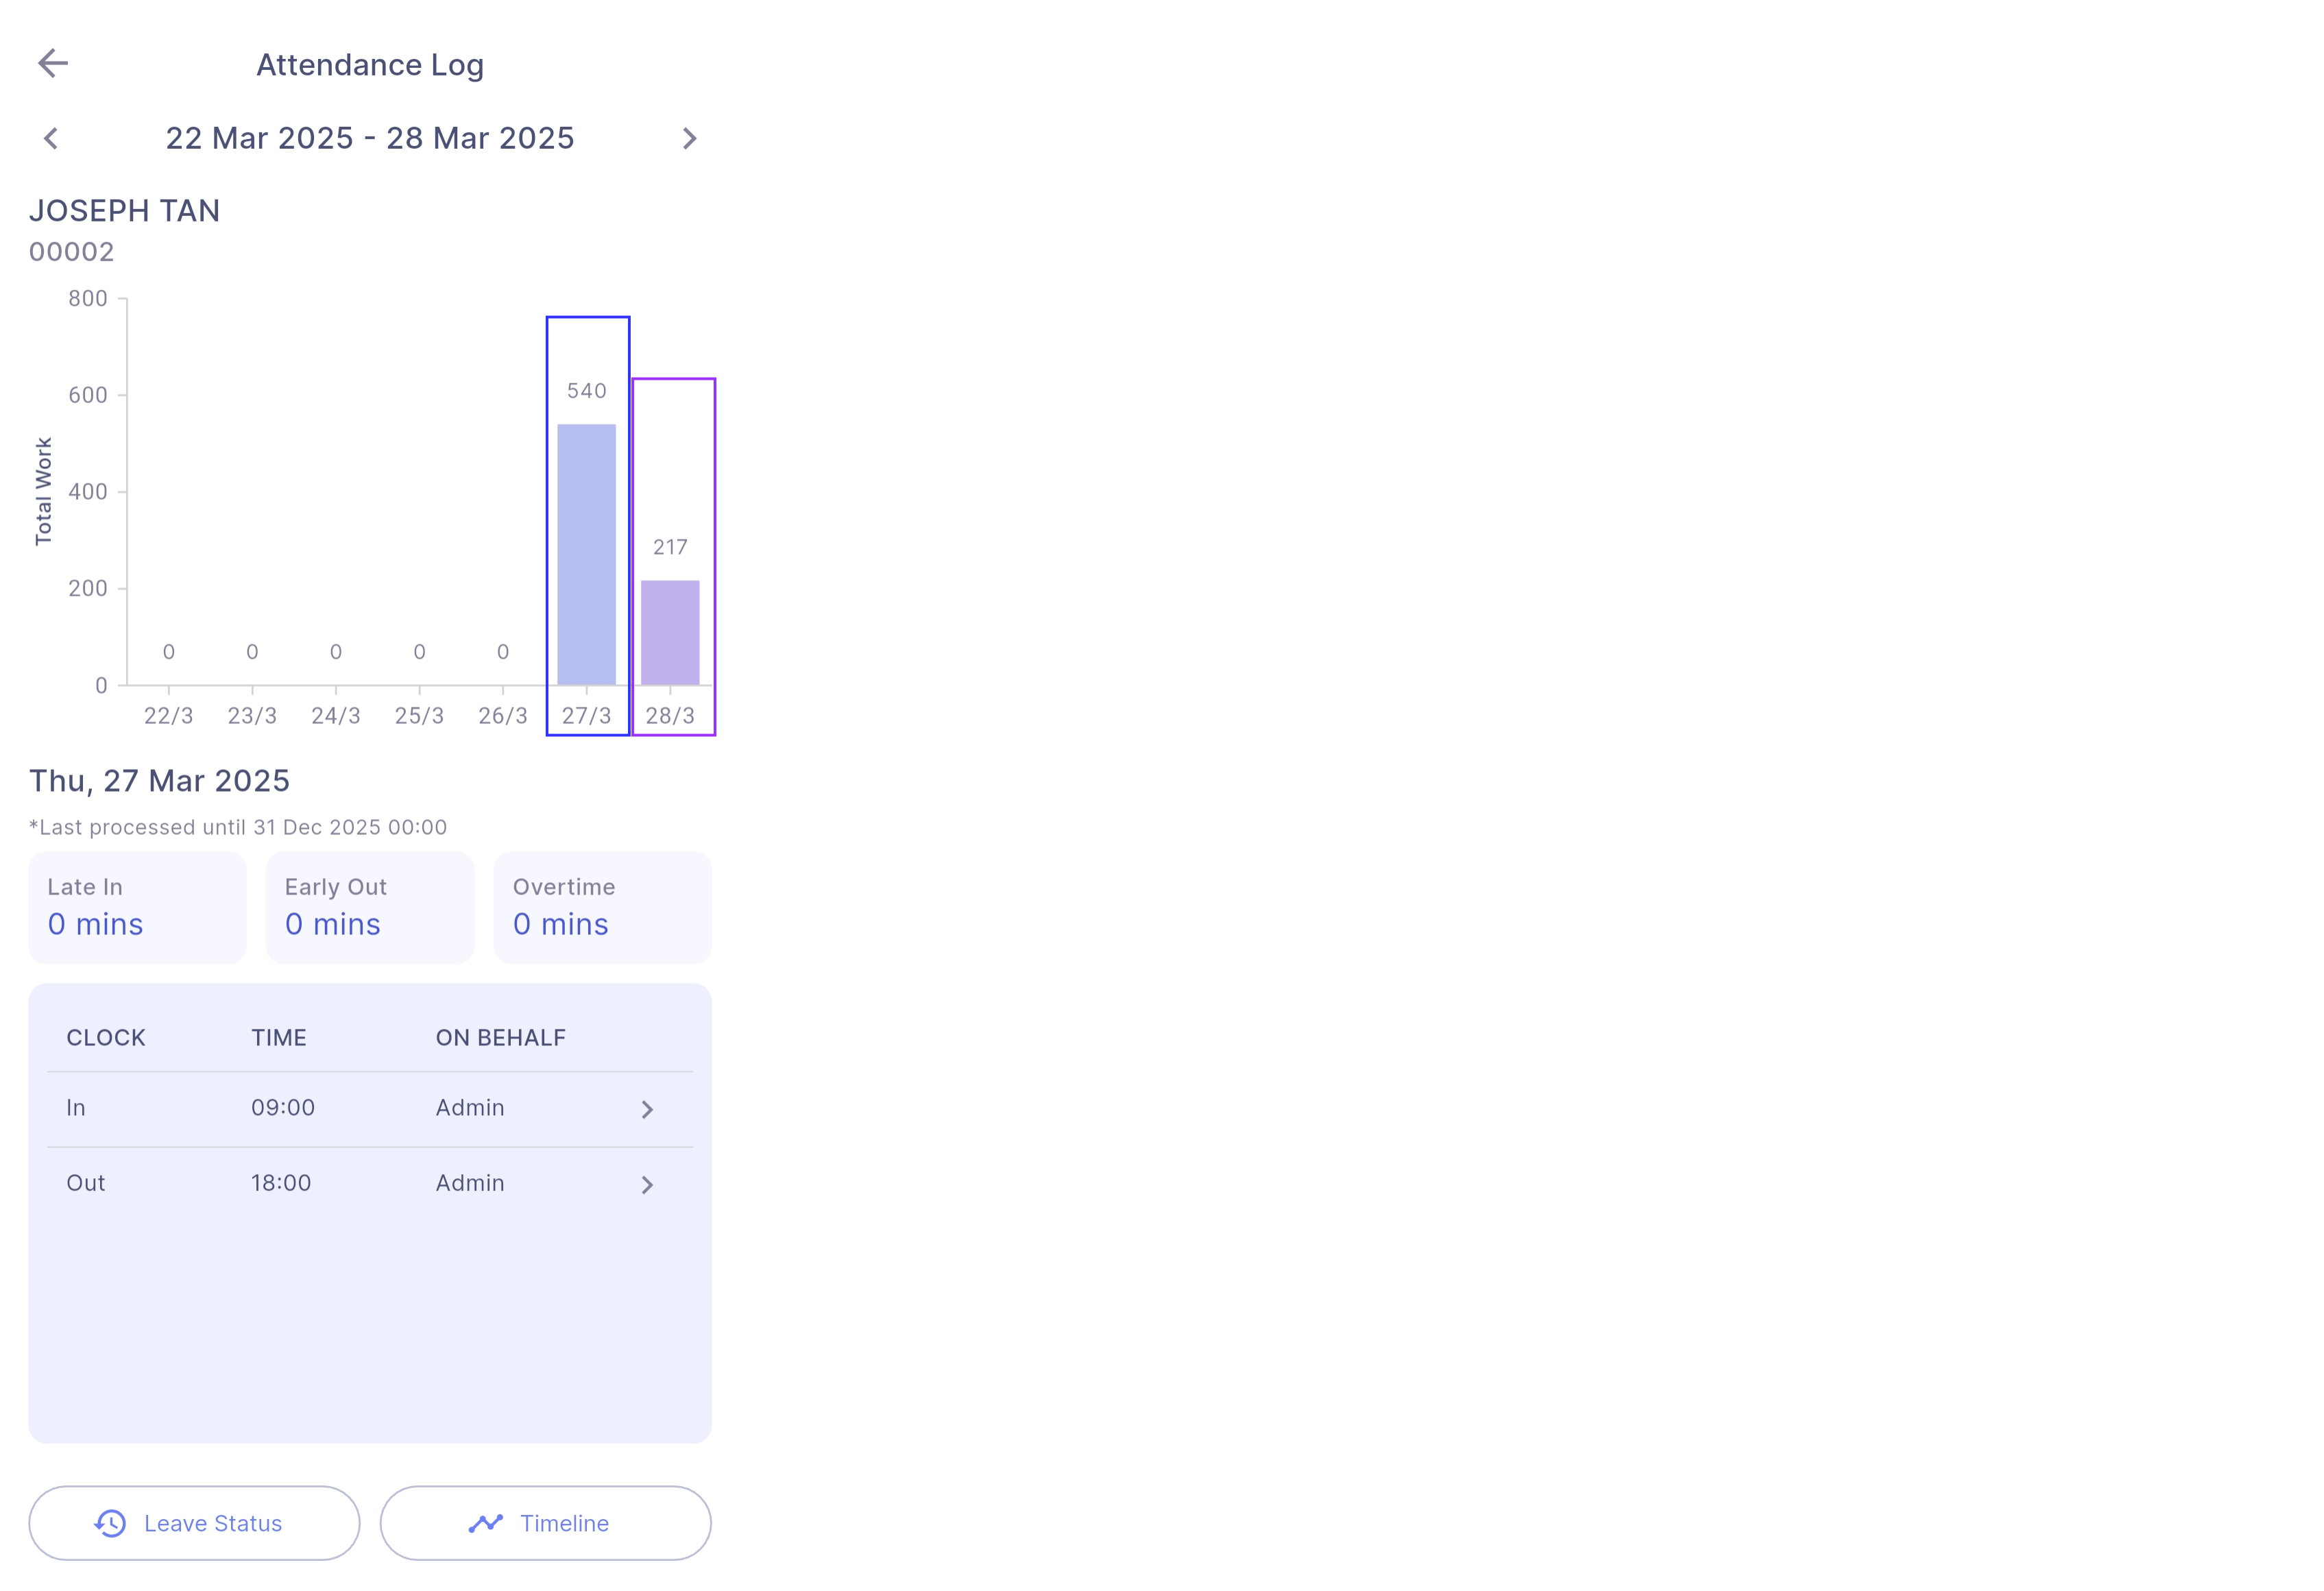Open the Clock Out row at 18:00
The height and width of the screenshot is (1591, 2324).
tap(370, 1184)
